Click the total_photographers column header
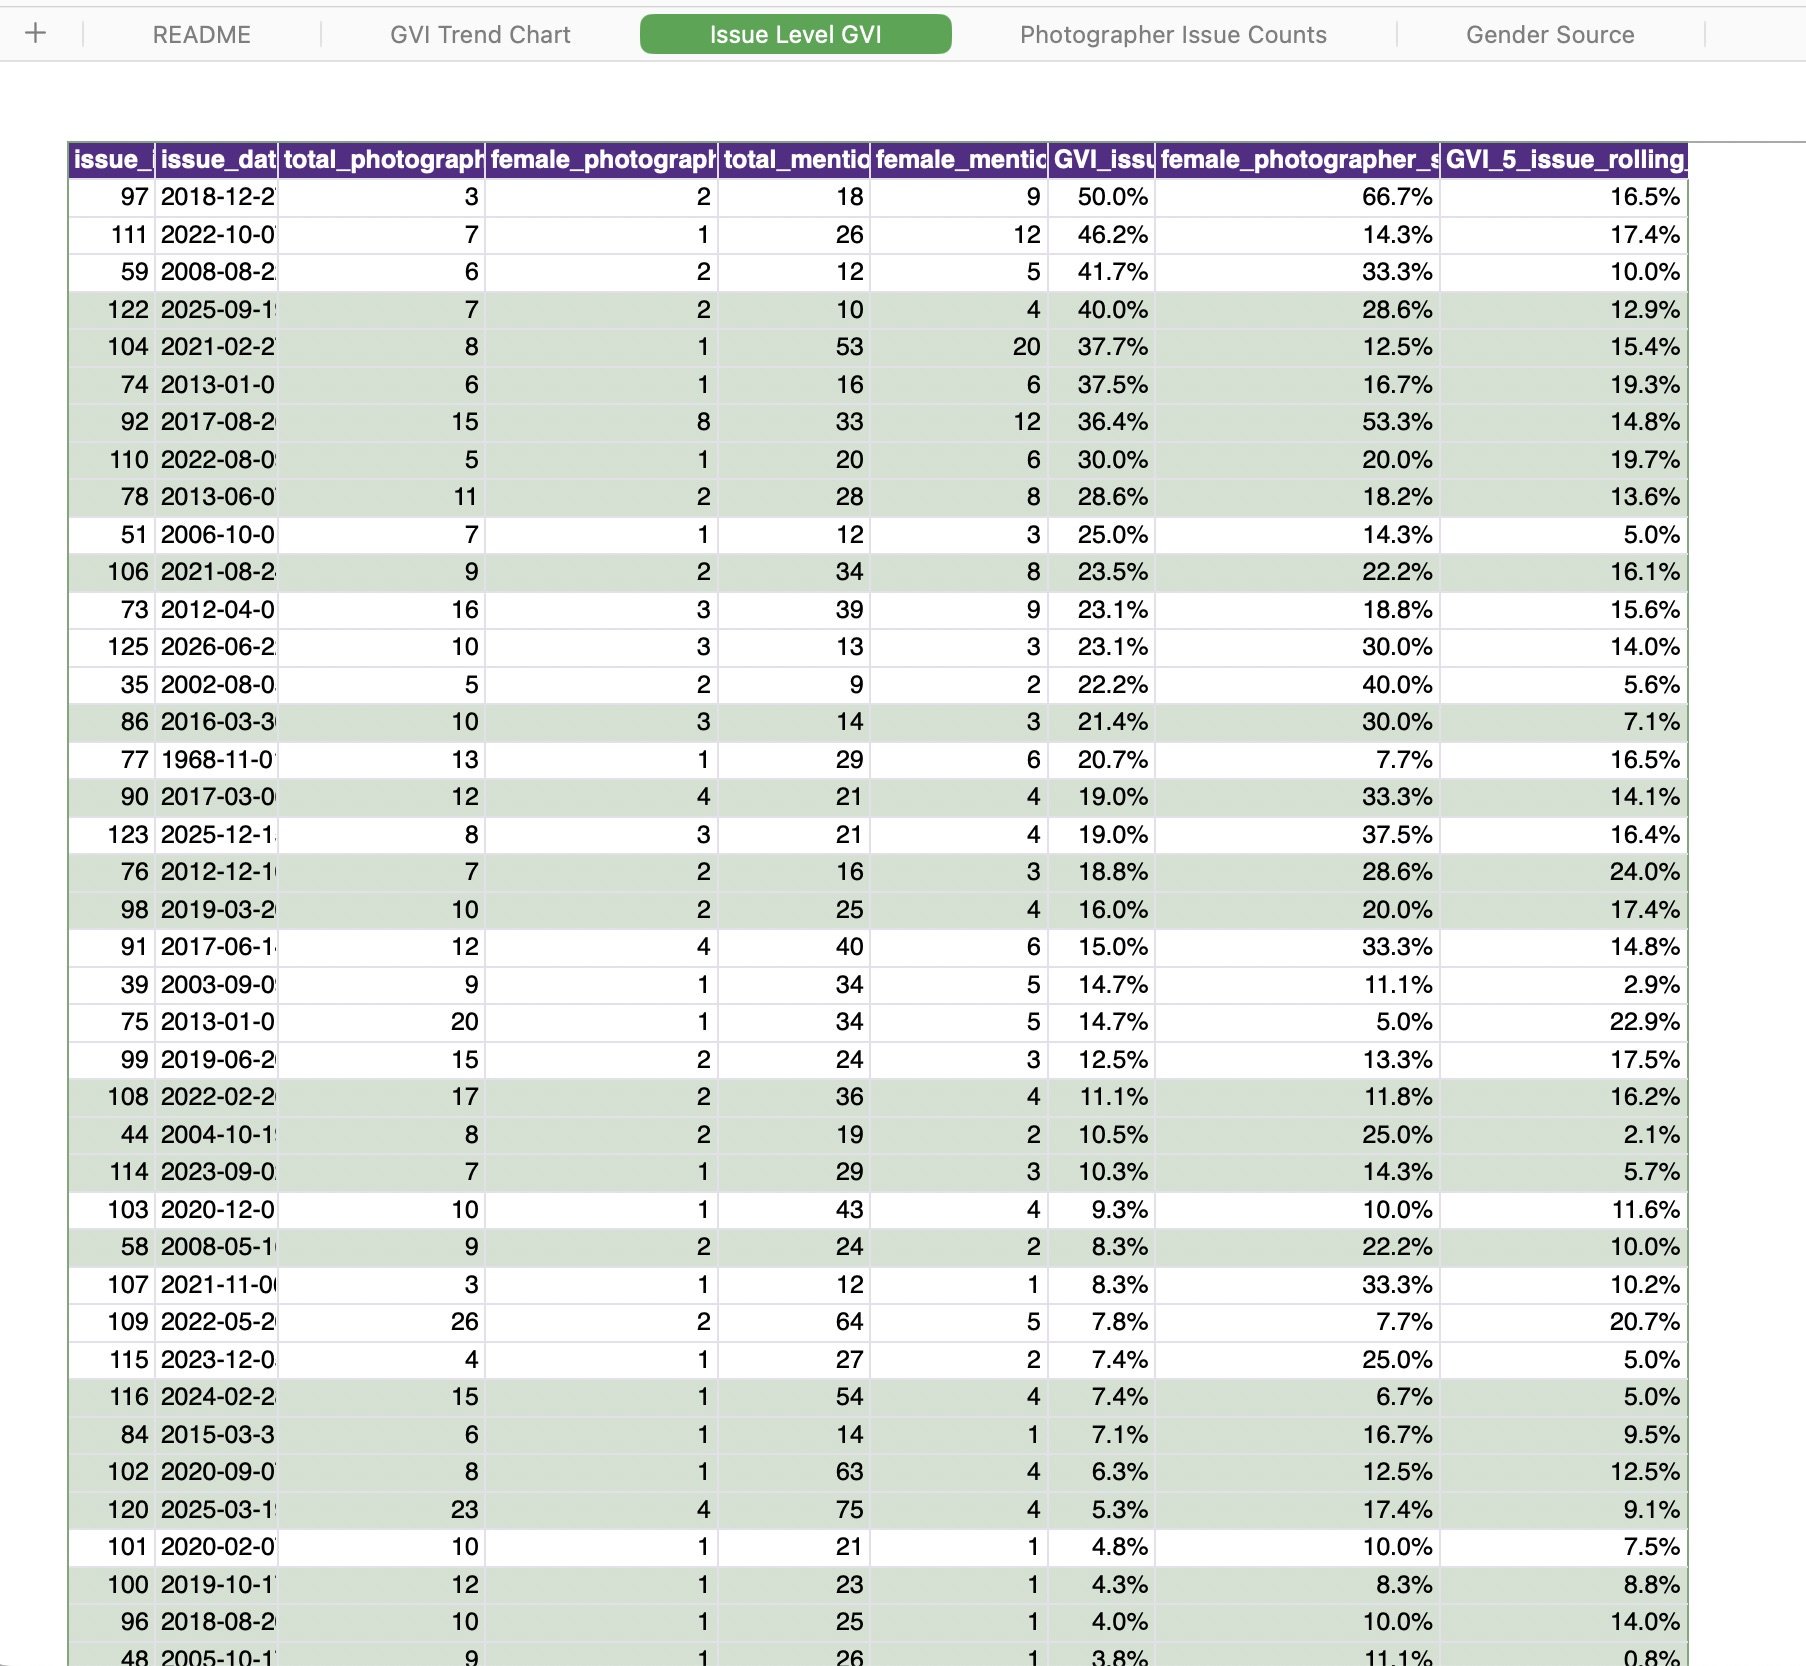The width and height of the screenshot is (1806, 1666). [381, 160]
